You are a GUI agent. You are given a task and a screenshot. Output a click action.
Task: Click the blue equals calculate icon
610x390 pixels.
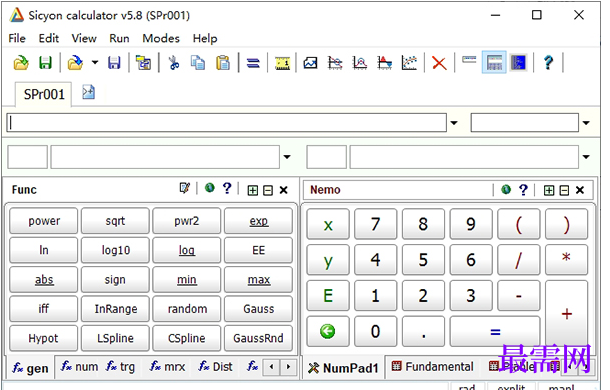(253, 63)
